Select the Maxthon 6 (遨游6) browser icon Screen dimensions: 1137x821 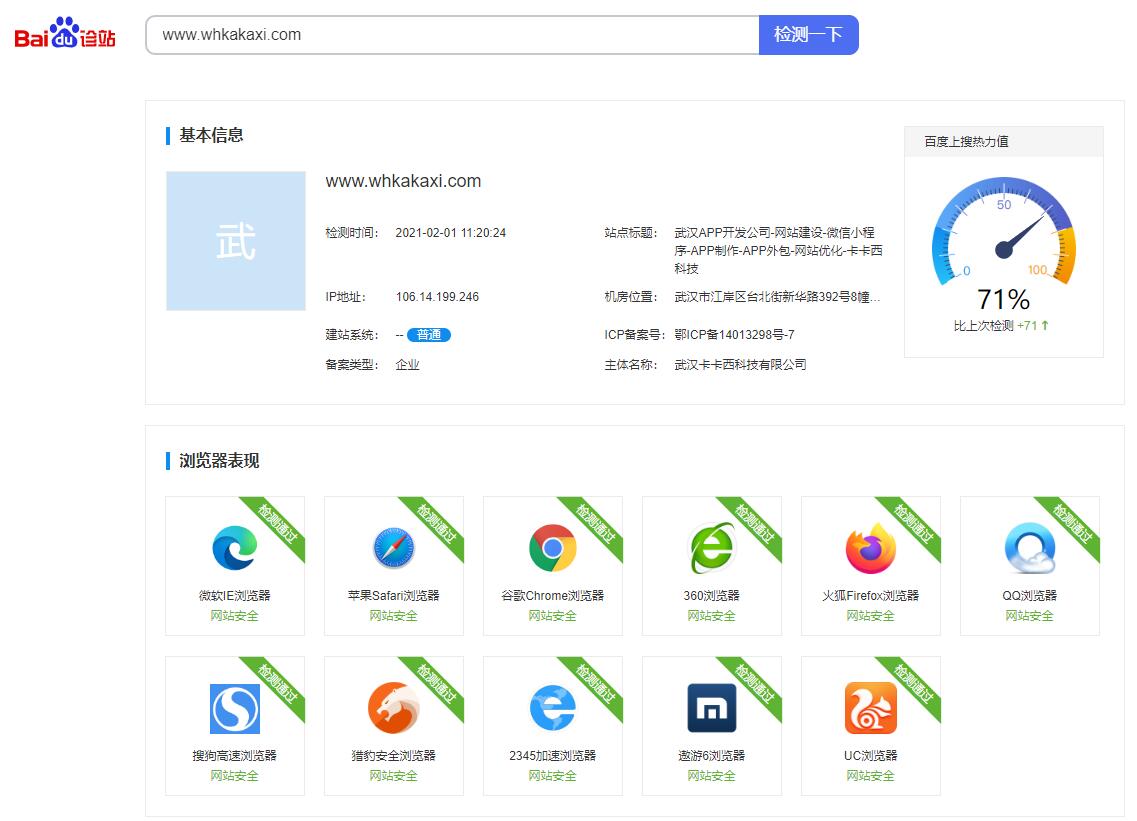click(711, 708)
